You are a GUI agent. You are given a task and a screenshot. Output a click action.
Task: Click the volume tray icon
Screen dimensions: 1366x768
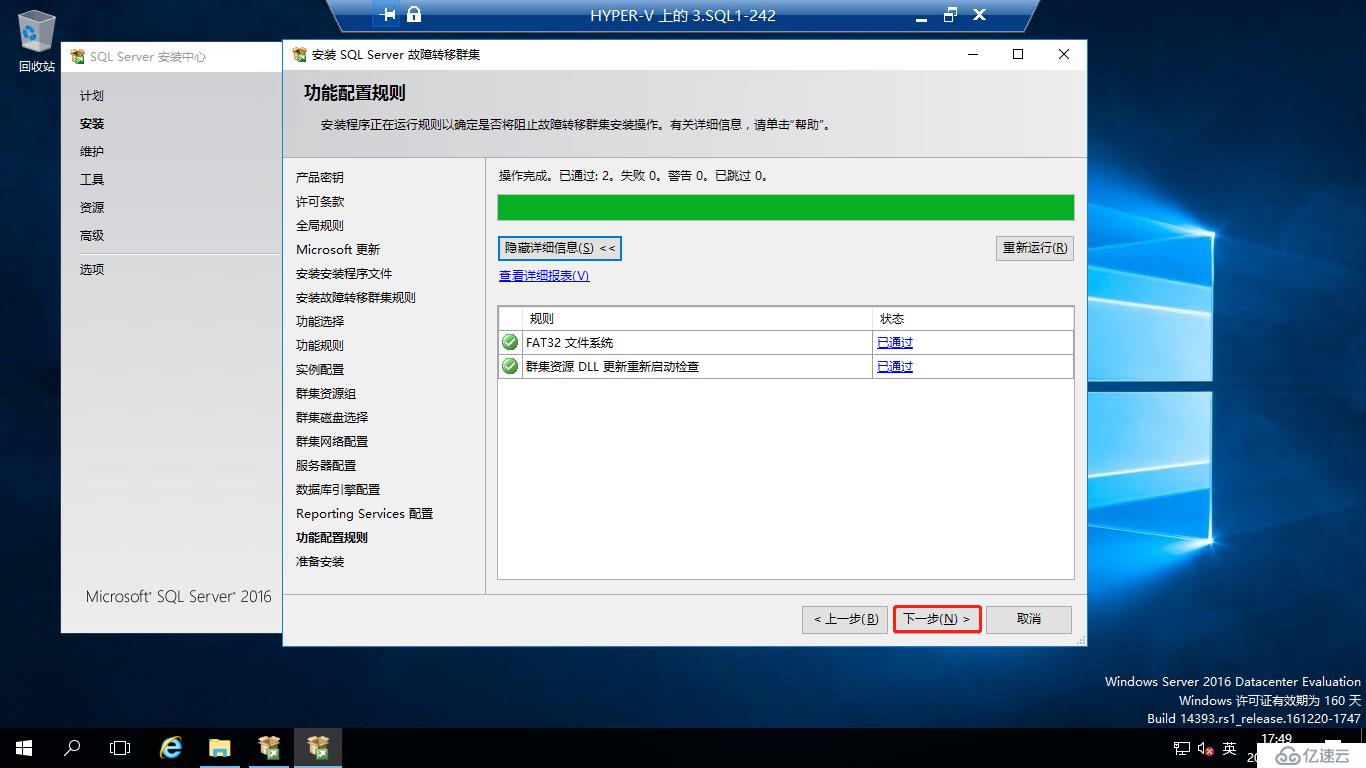point(1205,748)
